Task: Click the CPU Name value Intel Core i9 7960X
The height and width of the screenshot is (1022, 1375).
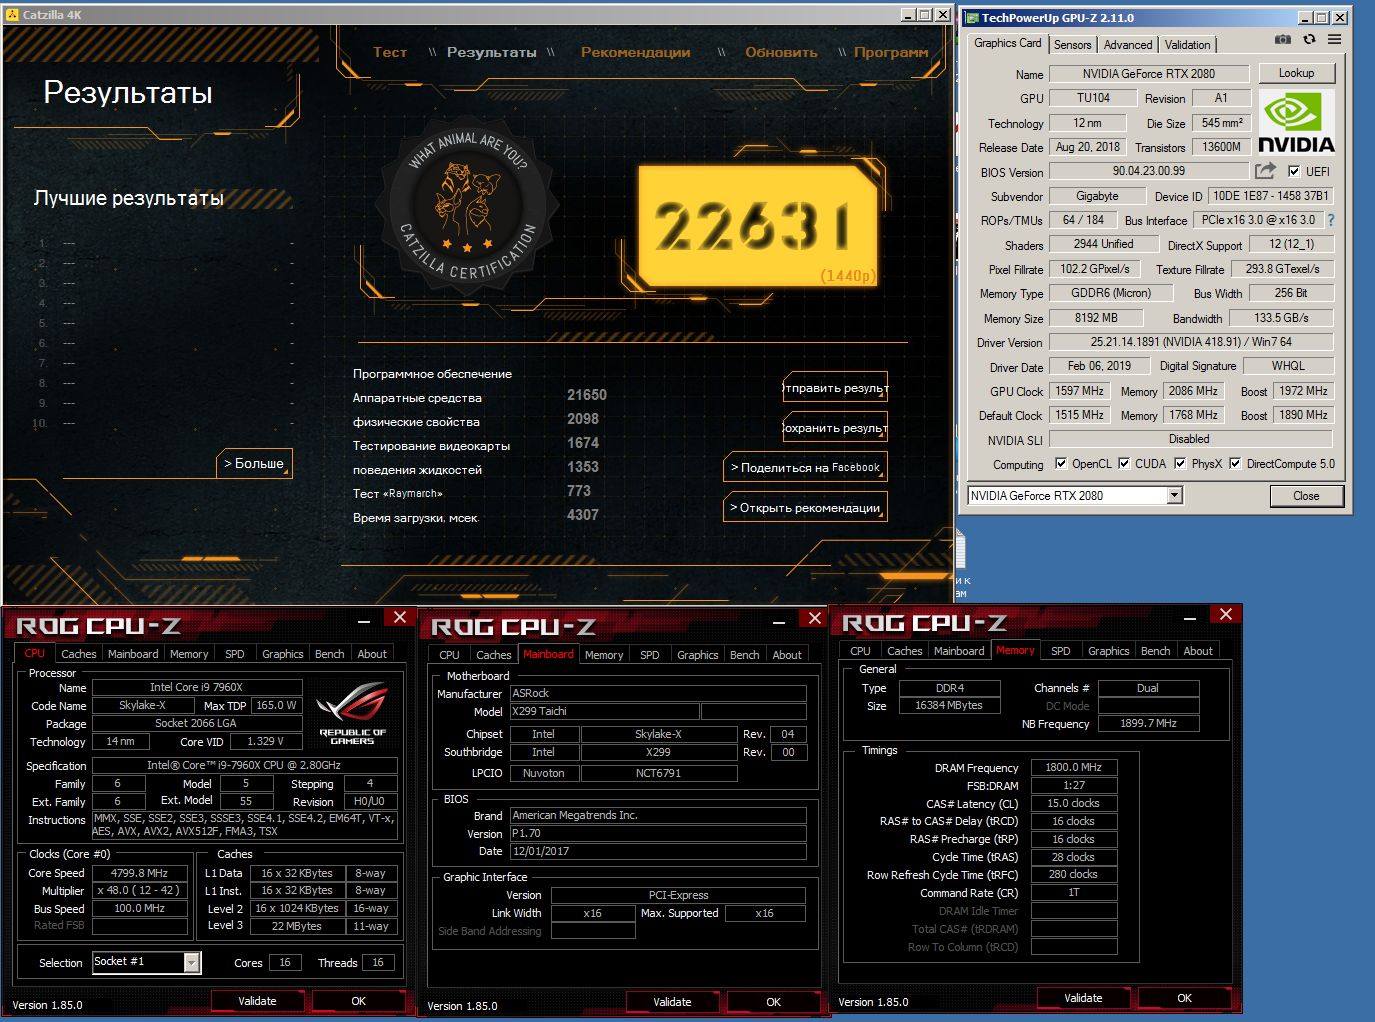Action: click(x=197, y=687)
